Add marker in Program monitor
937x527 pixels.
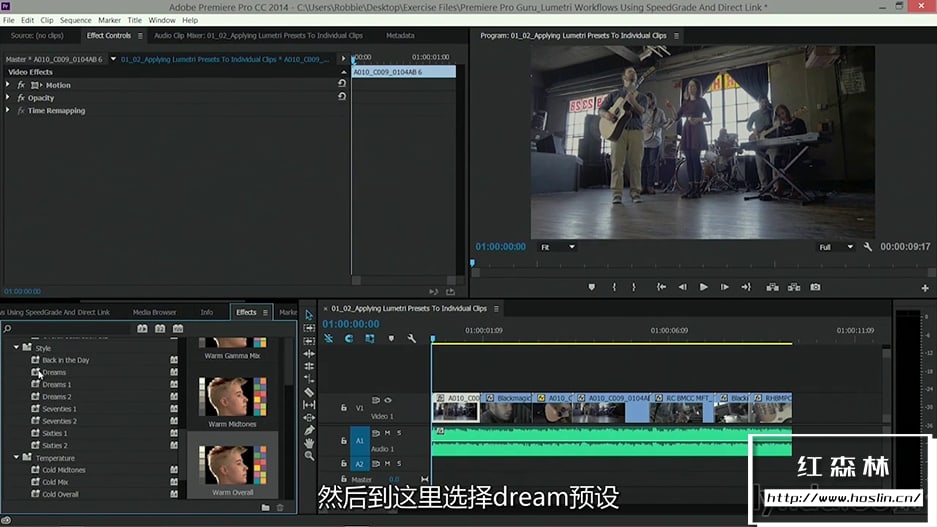(x=592, y=287)
